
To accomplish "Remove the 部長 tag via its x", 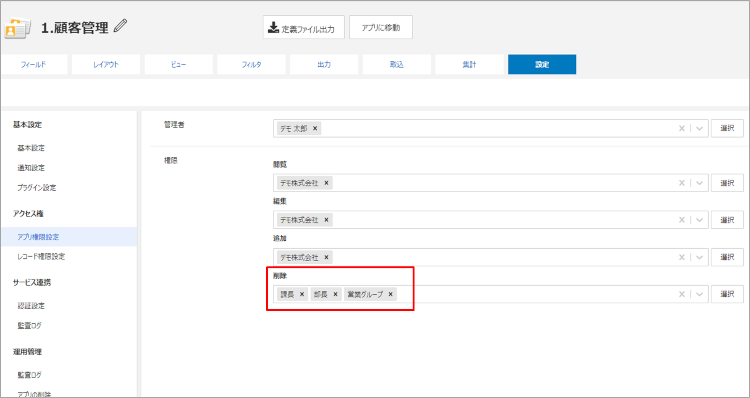I will [x=335, y=294].
